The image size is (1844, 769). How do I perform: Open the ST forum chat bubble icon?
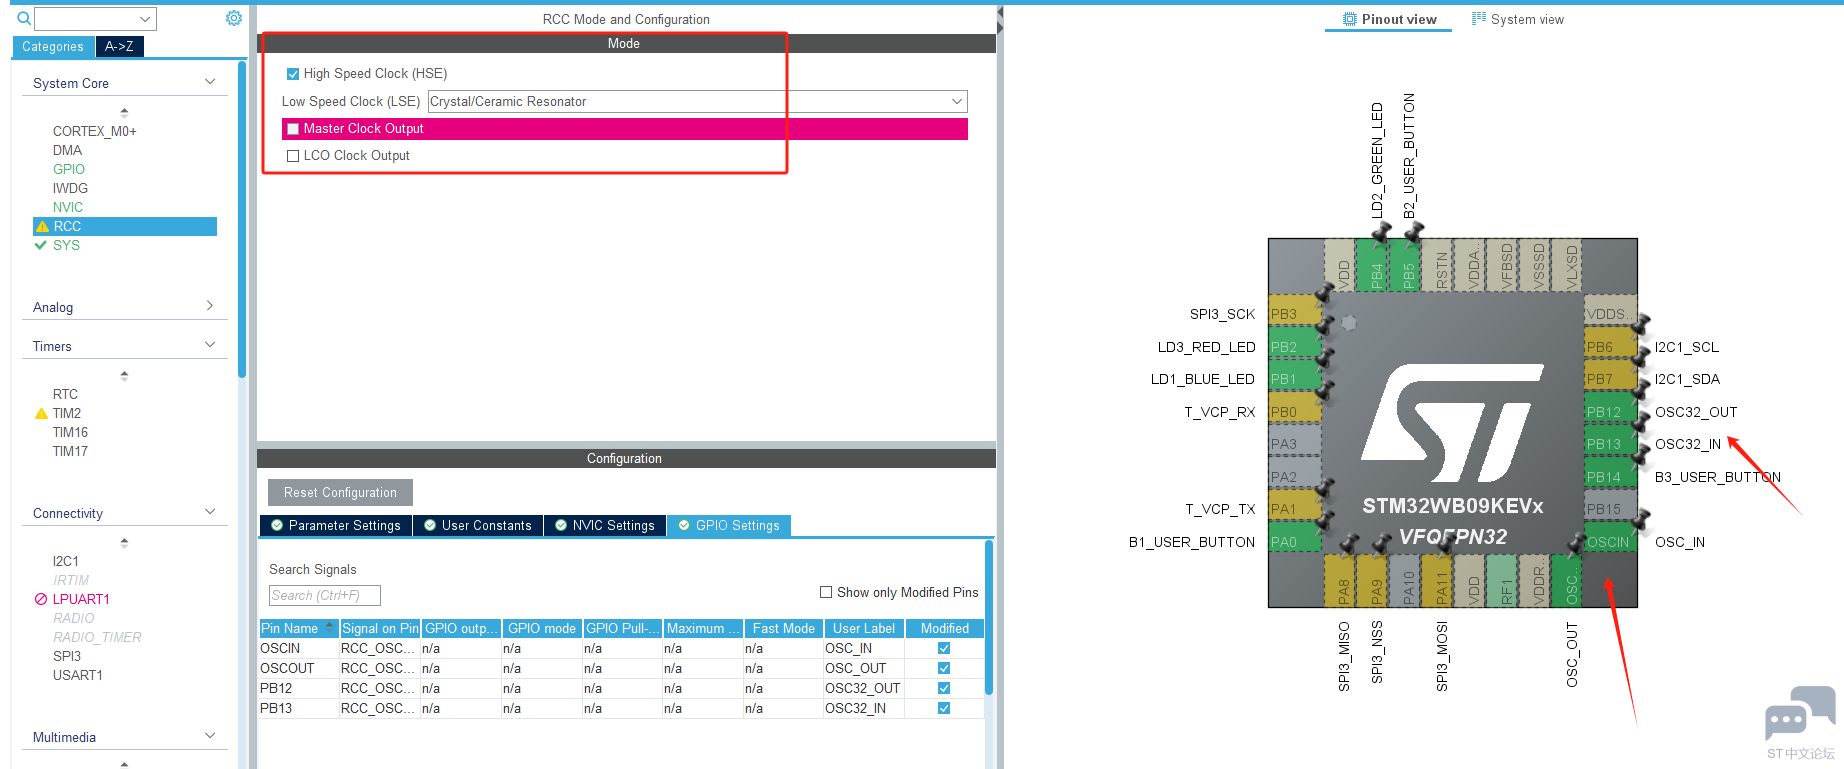pos(1800,712)
